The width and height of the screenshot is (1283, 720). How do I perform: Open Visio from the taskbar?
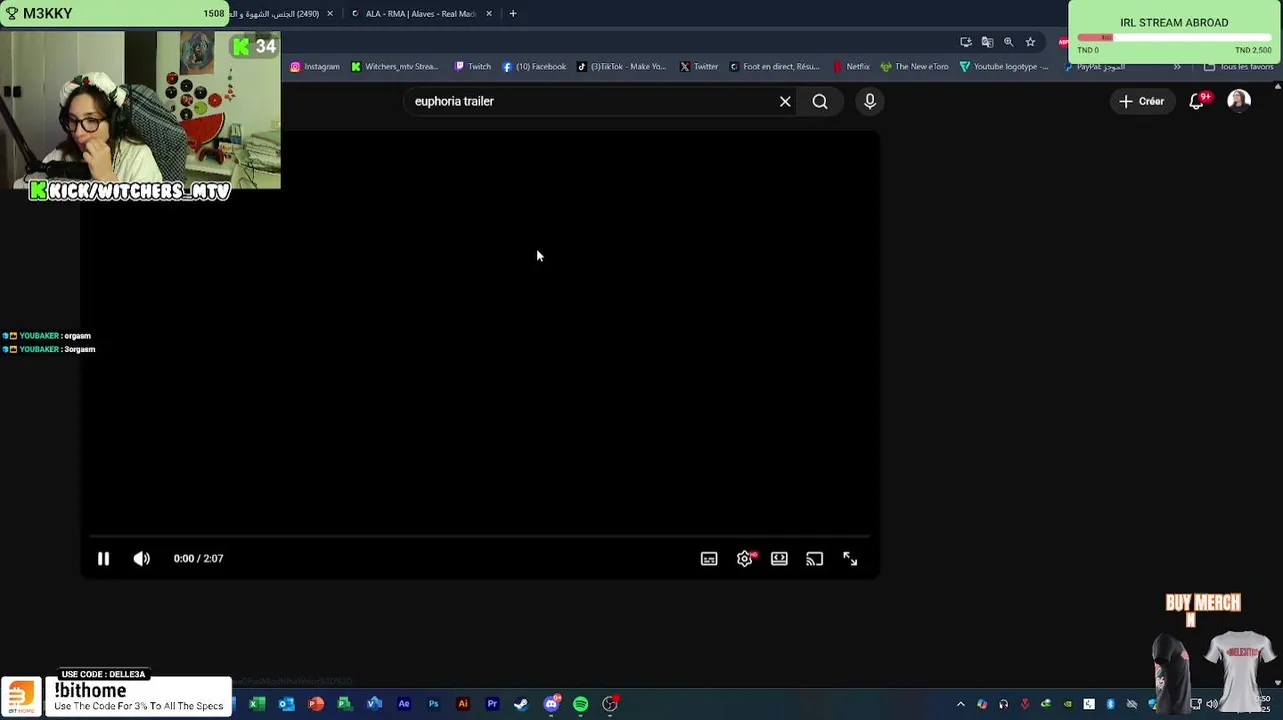(x=374, y=704)
